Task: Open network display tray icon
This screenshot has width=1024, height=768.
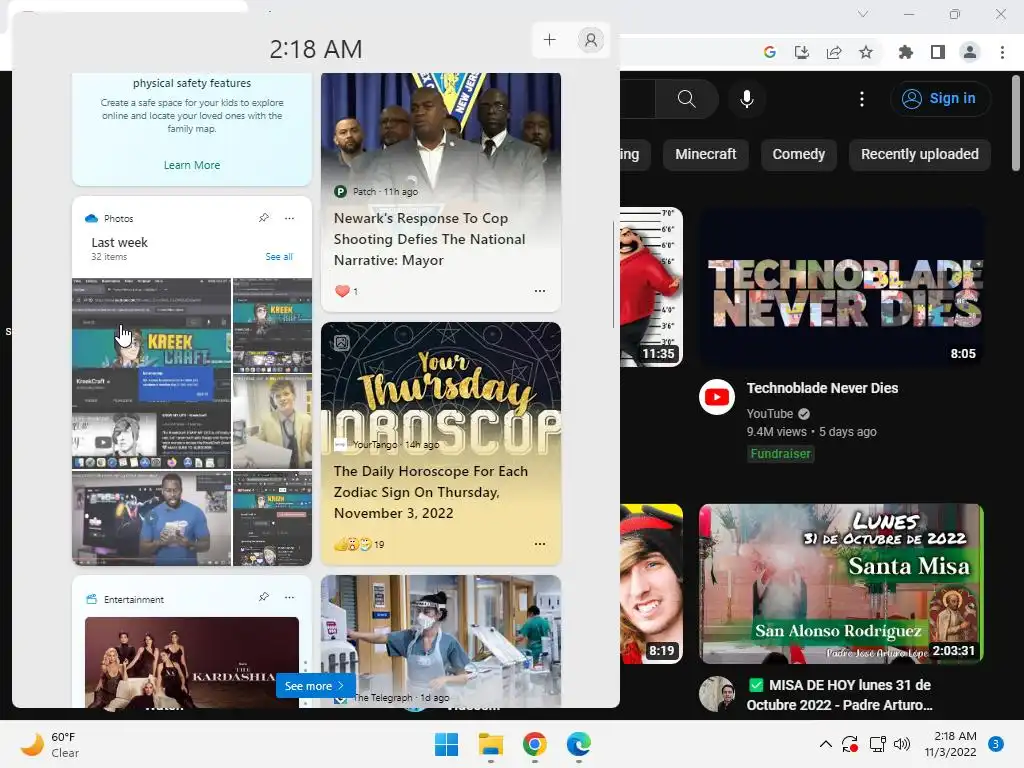Action: (x=877, y=744)
